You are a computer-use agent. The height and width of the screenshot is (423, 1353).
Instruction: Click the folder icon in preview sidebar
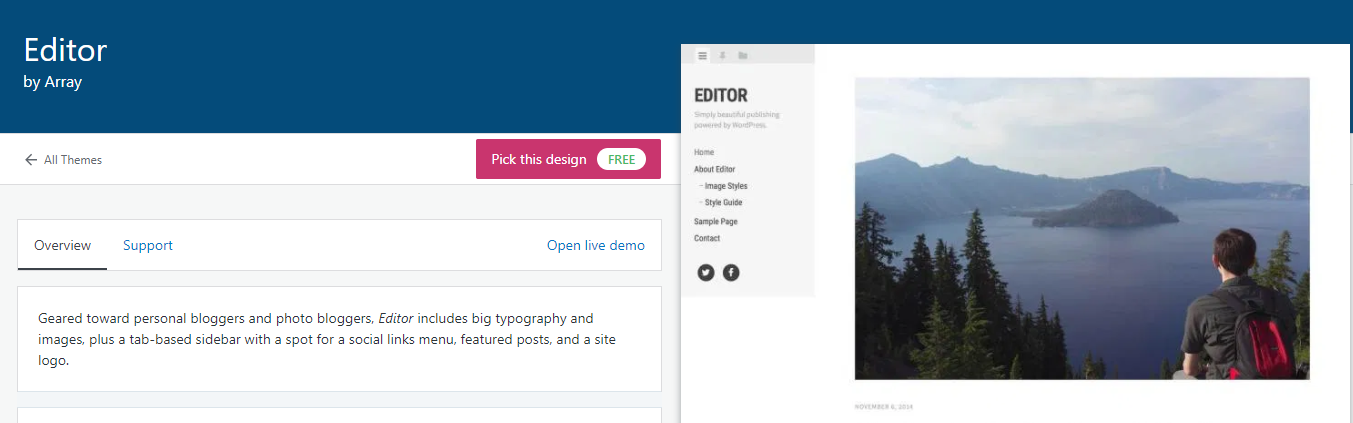[743, 56]
